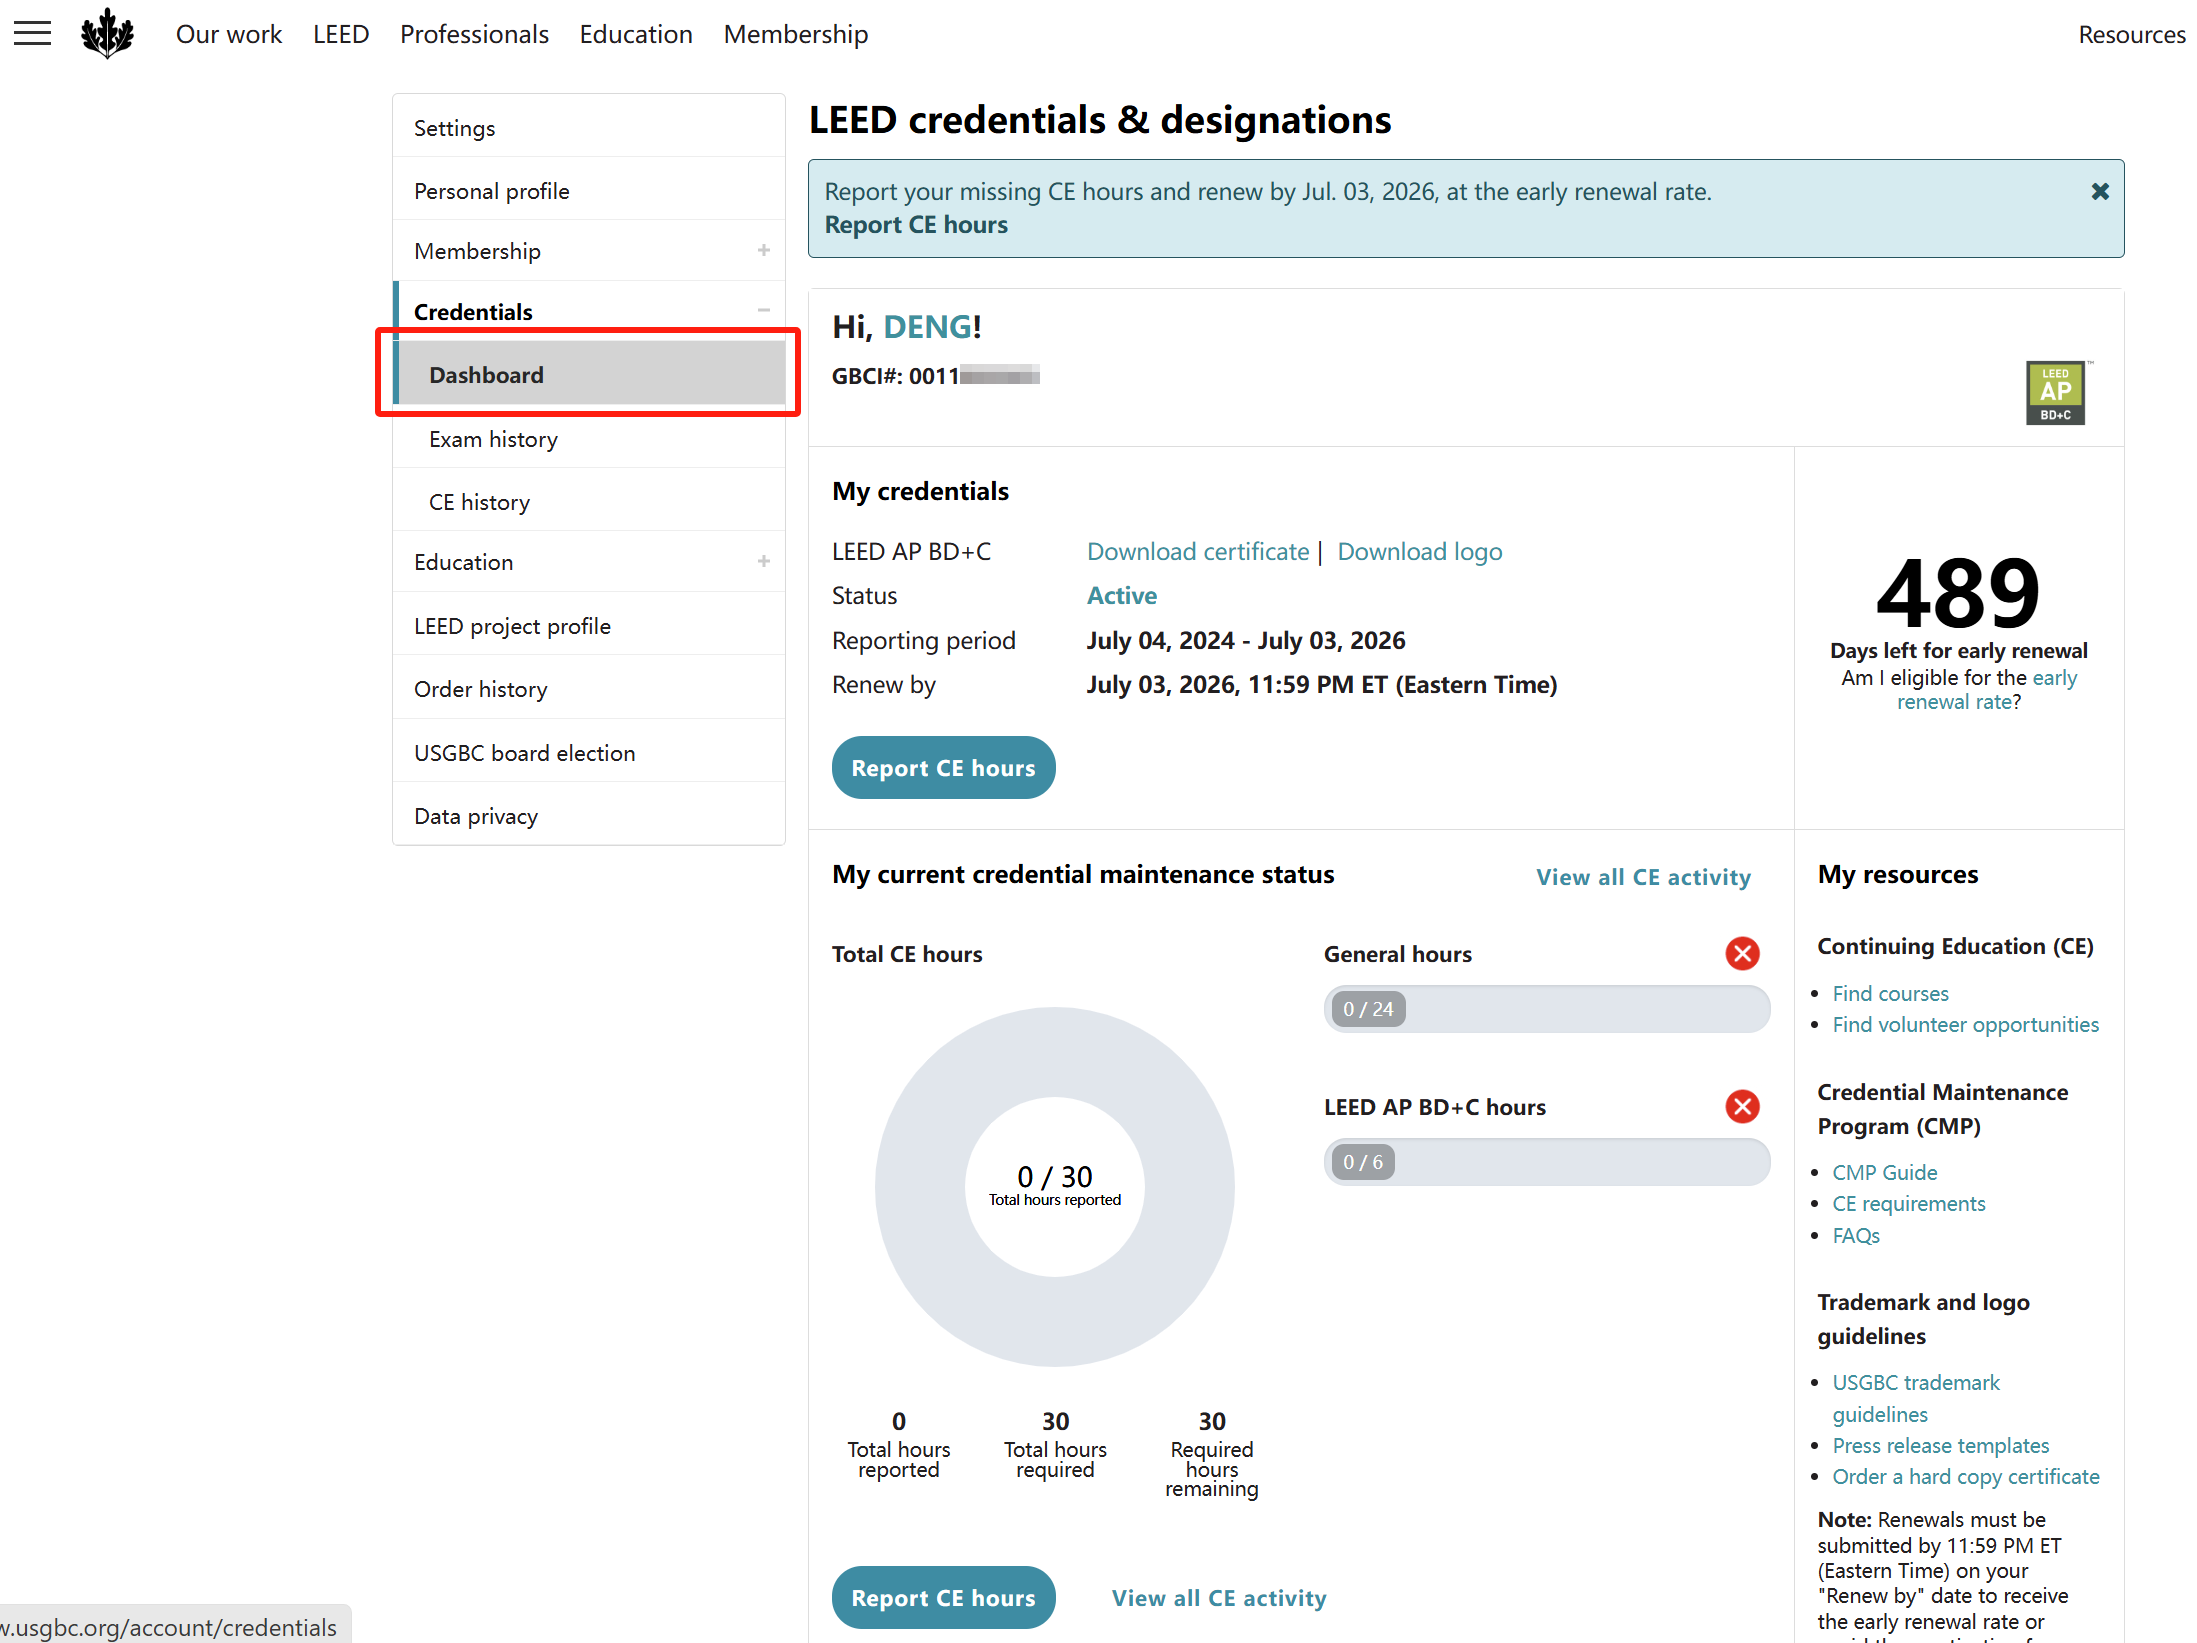
Task: Click Download certificate link
Action: pyautogui.click(x=1198, y=552)
